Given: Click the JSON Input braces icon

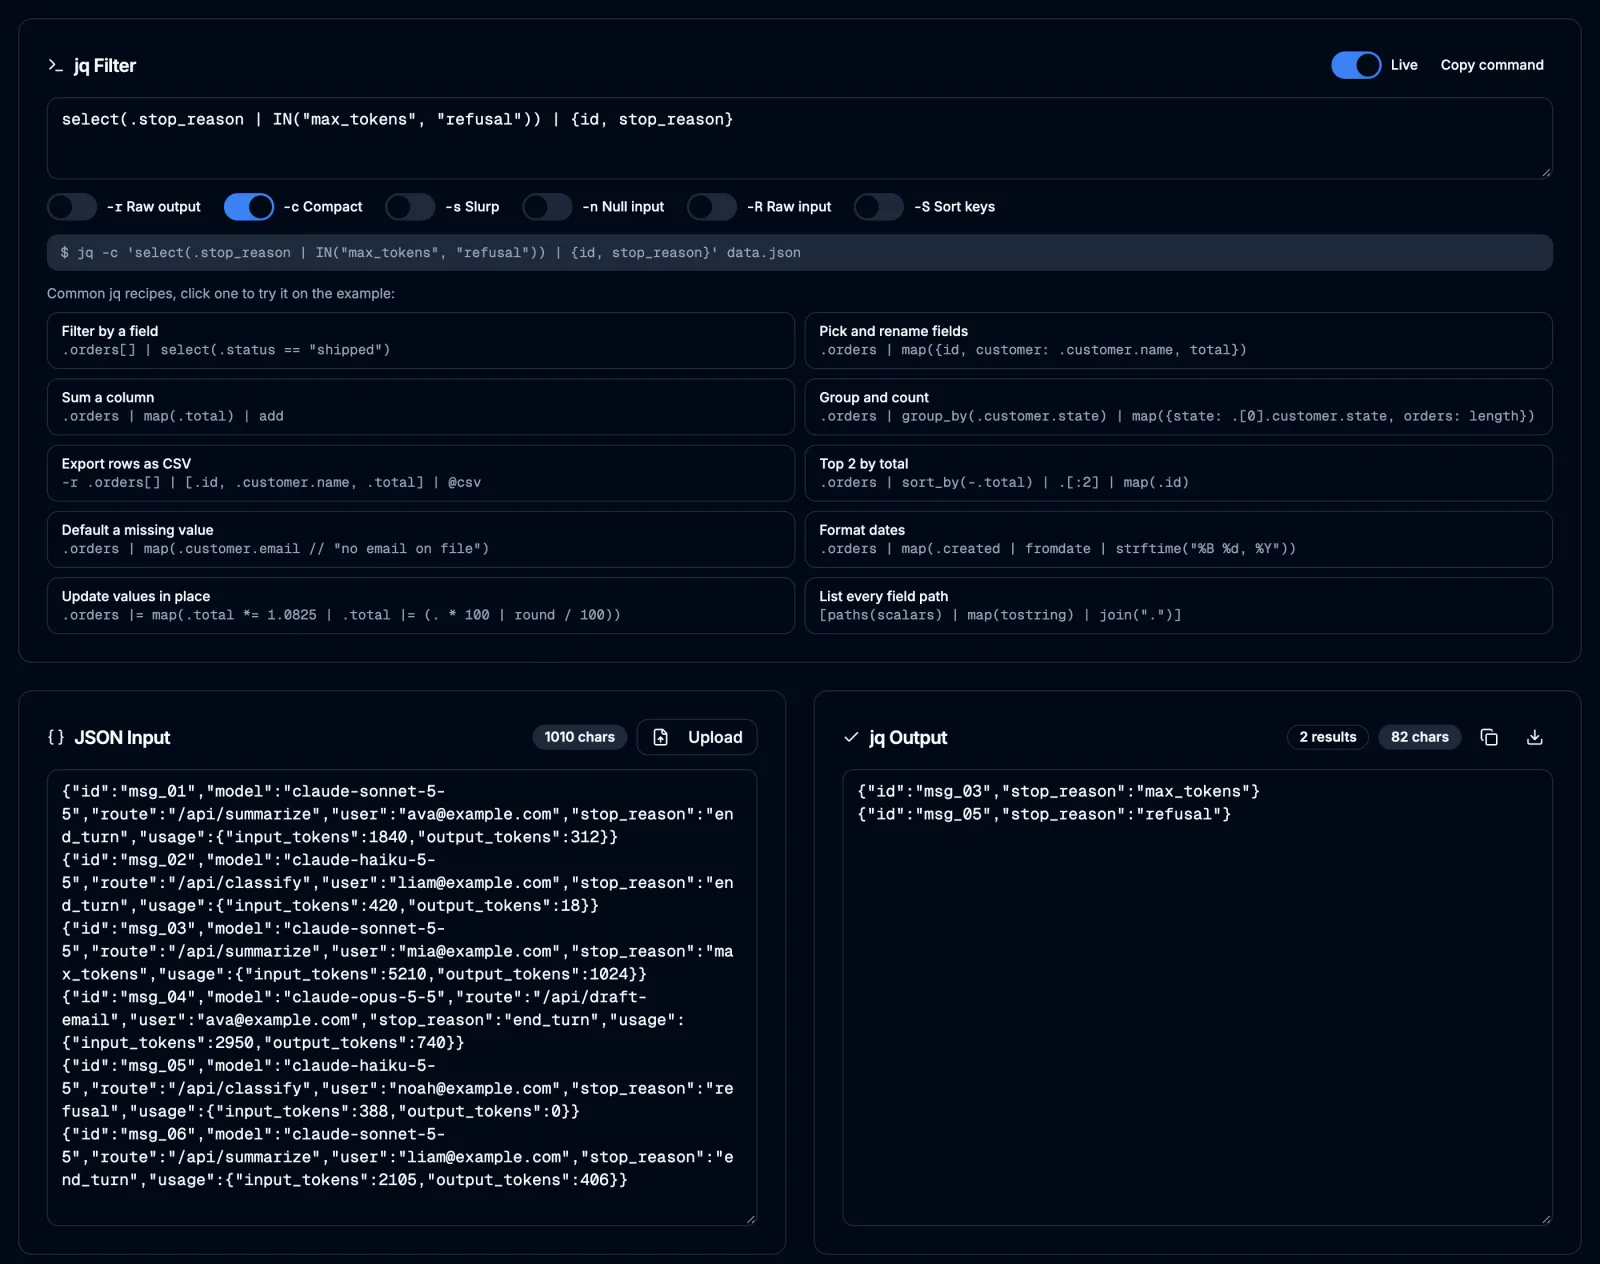Looking at the screenshot, I should point(56,737).
